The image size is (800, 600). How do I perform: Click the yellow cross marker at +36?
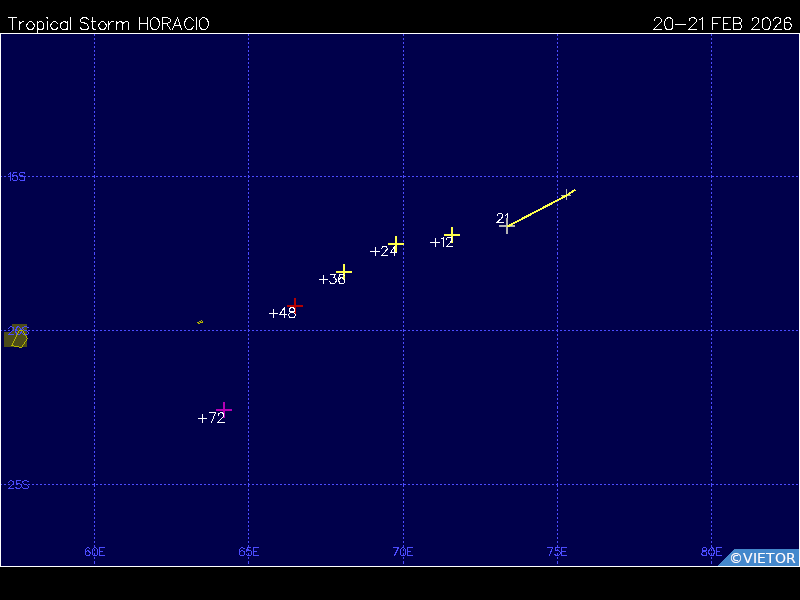(x=344, y=271)
